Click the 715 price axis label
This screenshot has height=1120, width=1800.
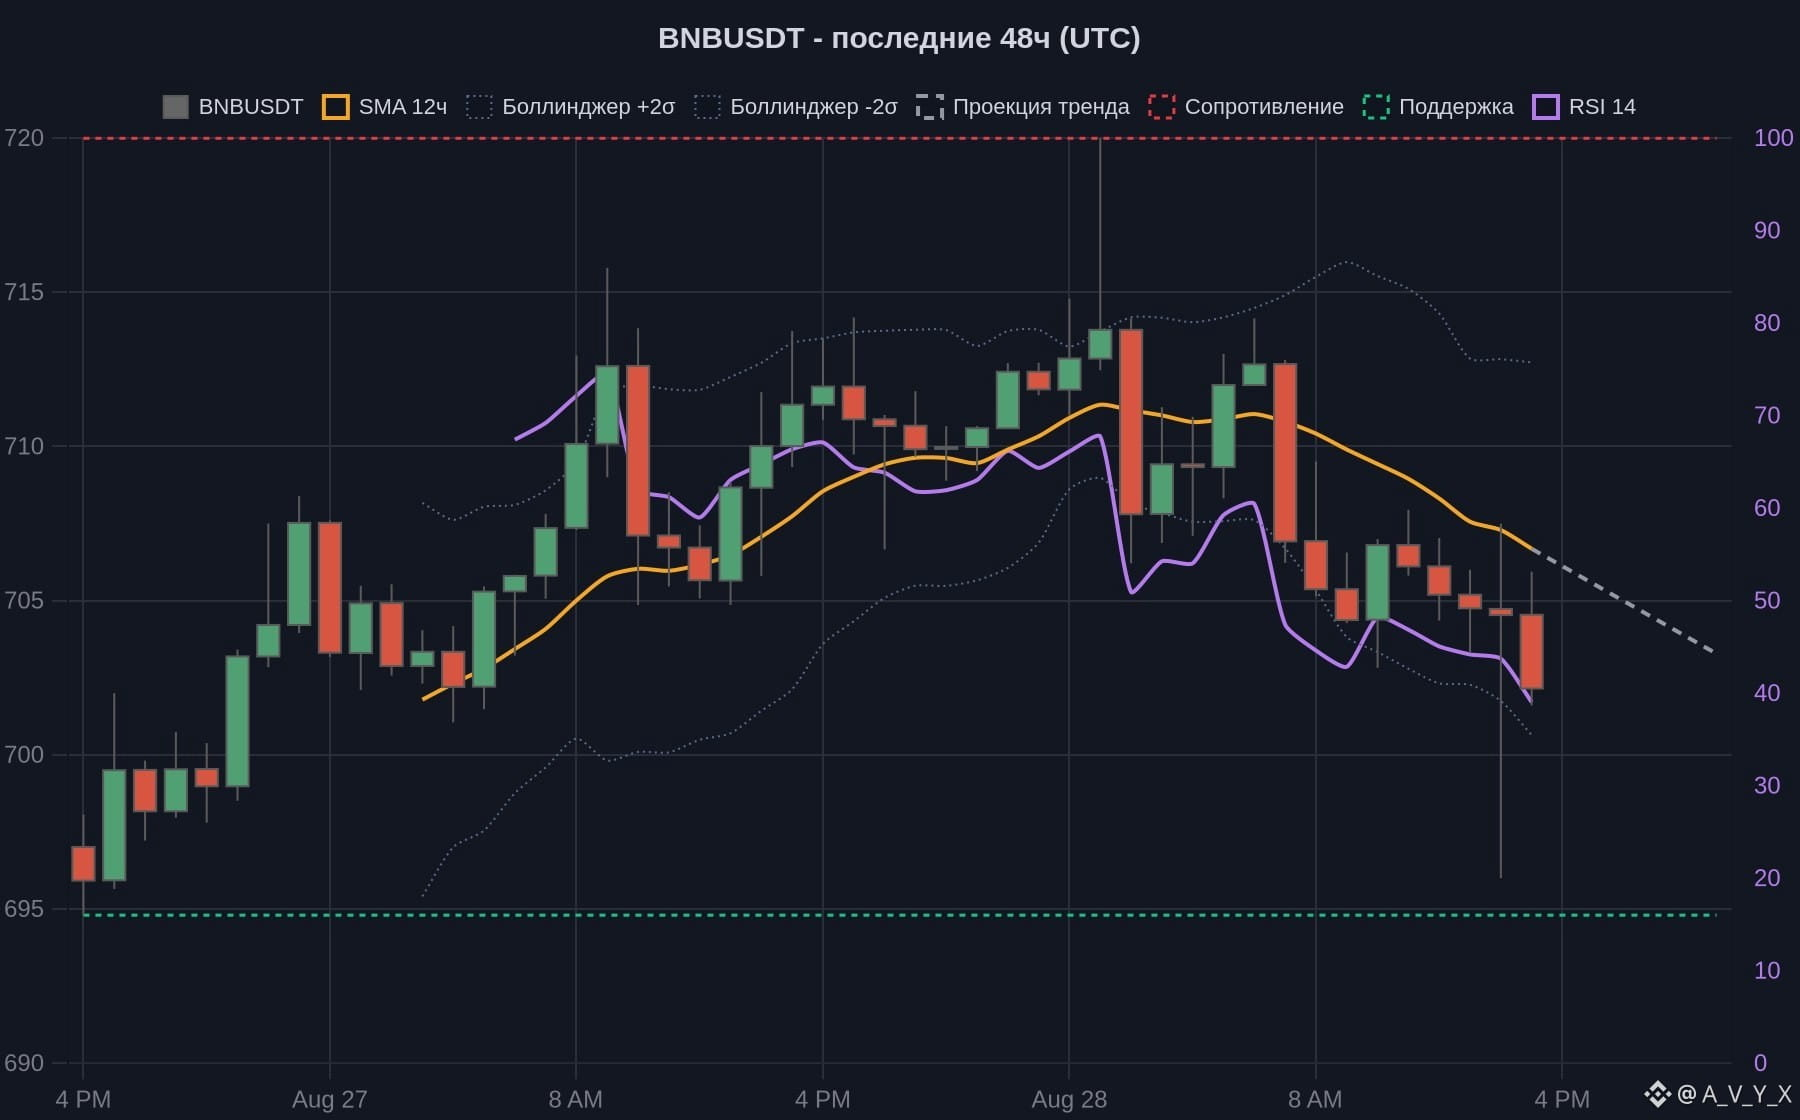click(24, 292)
